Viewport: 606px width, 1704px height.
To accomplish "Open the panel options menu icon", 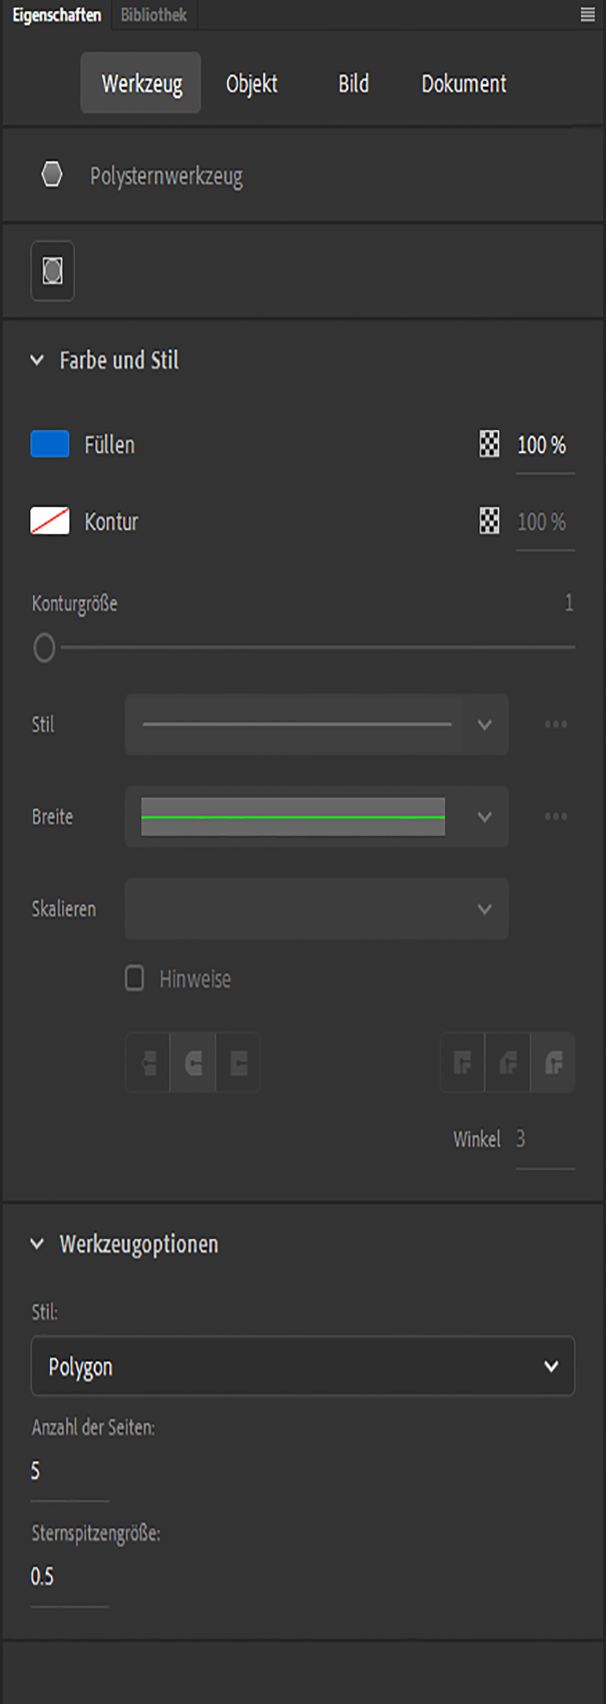I will tap(587, 15).
